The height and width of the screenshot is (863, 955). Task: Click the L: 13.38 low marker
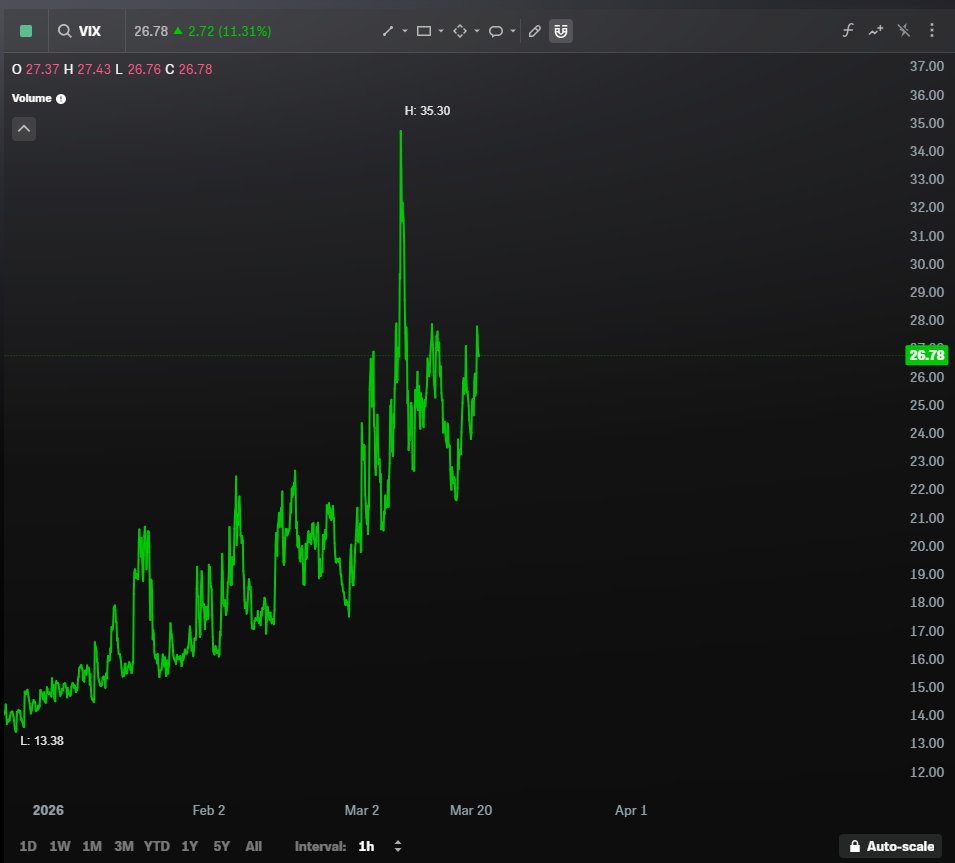click(x=42, y=741)
